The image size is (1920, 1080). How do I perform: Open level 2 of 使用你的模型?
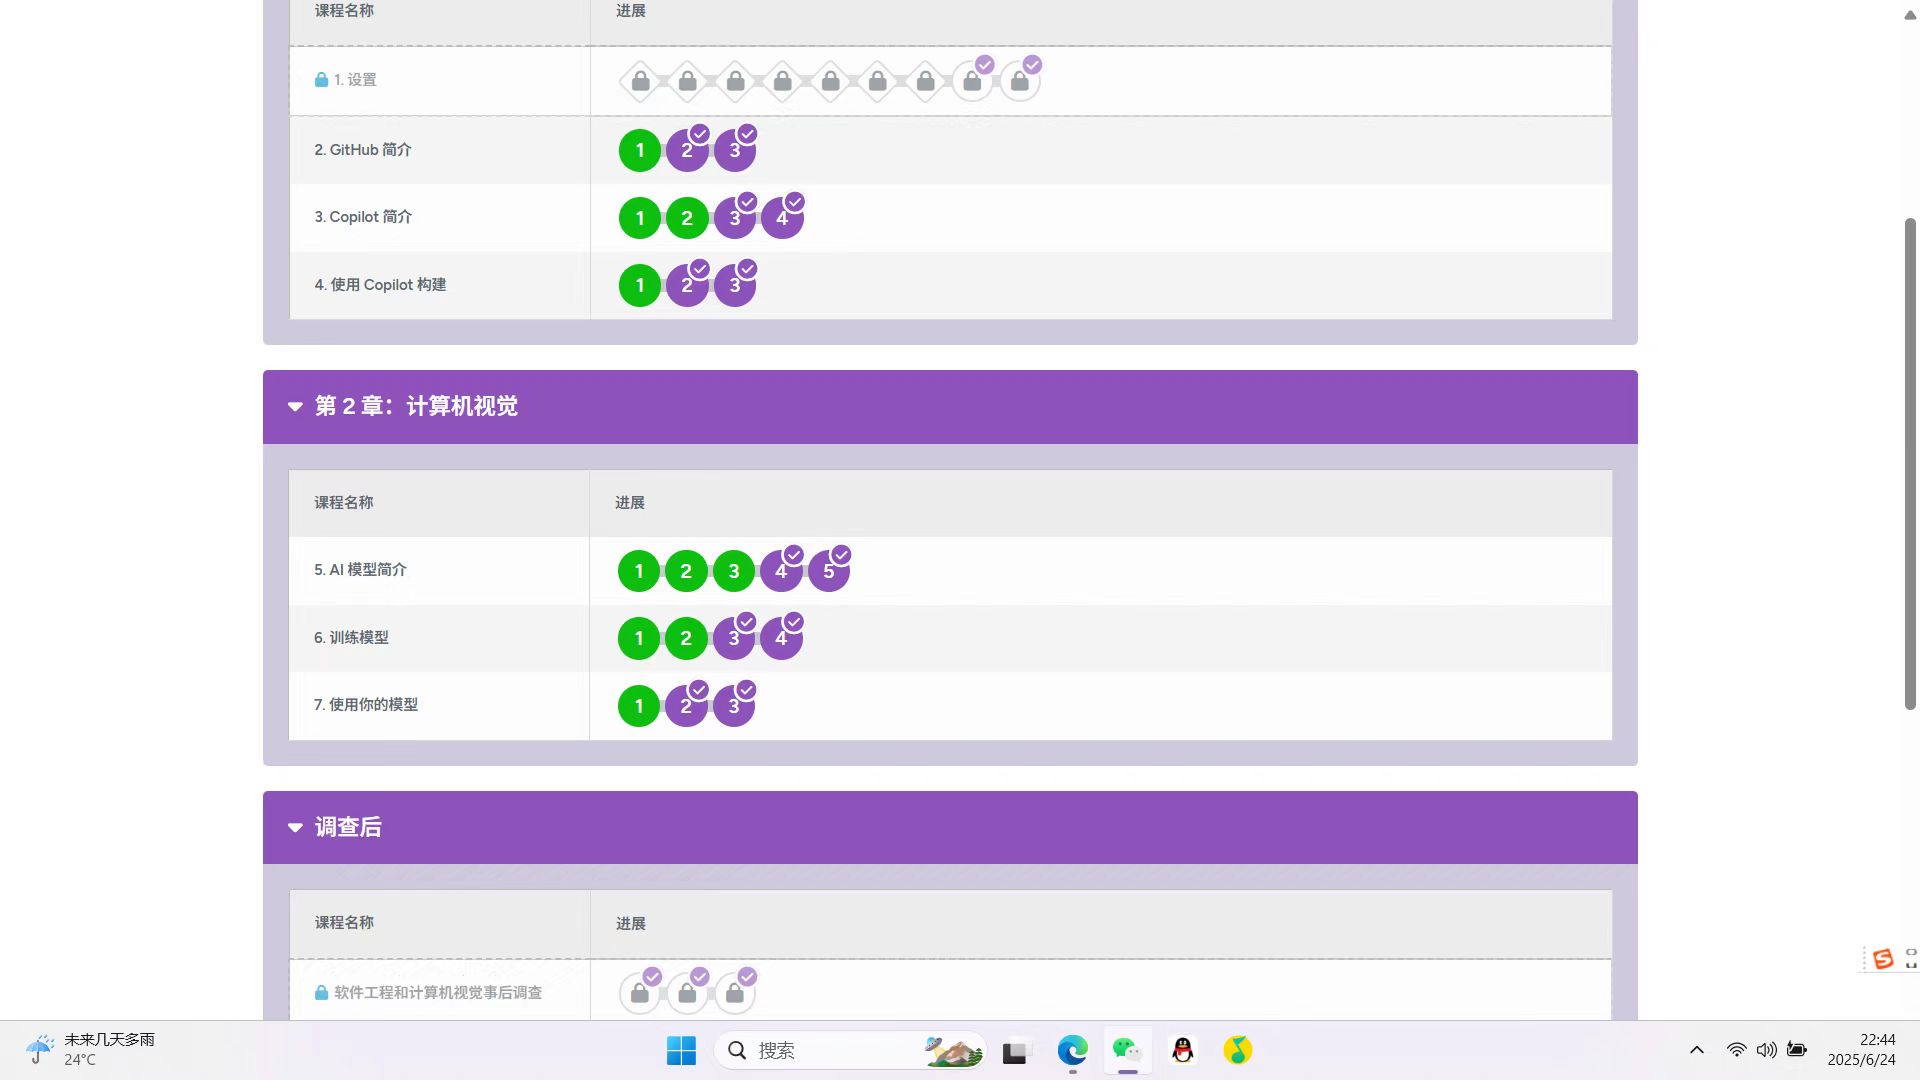[x=686, y=706]
